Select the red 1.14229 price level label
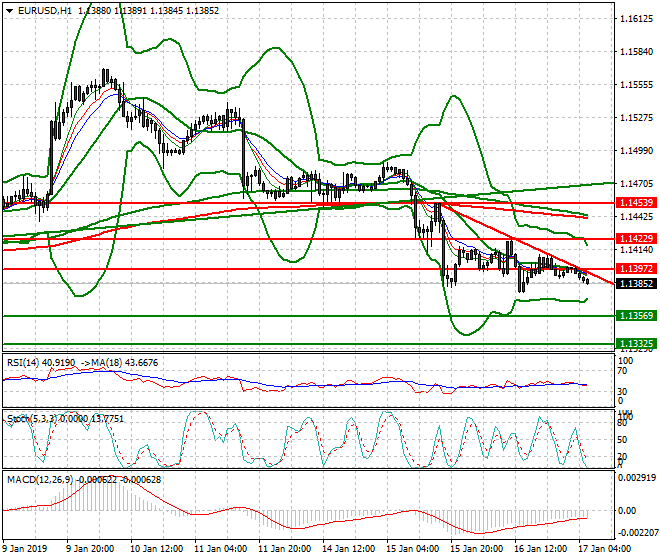Image resolution: width=660 pixels, height=560 pixels. [636, 239]
